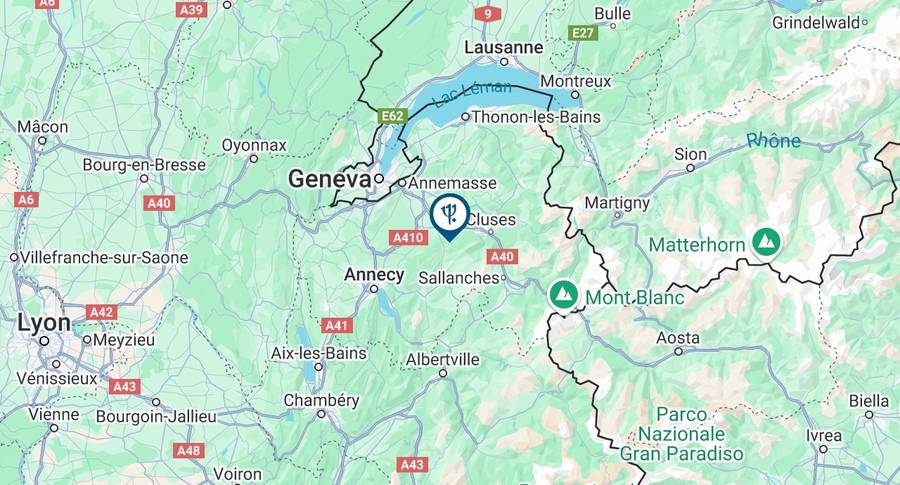Click the E62 green route badge
This screenshot has height=485, width=900.
(x=393, y=117)
